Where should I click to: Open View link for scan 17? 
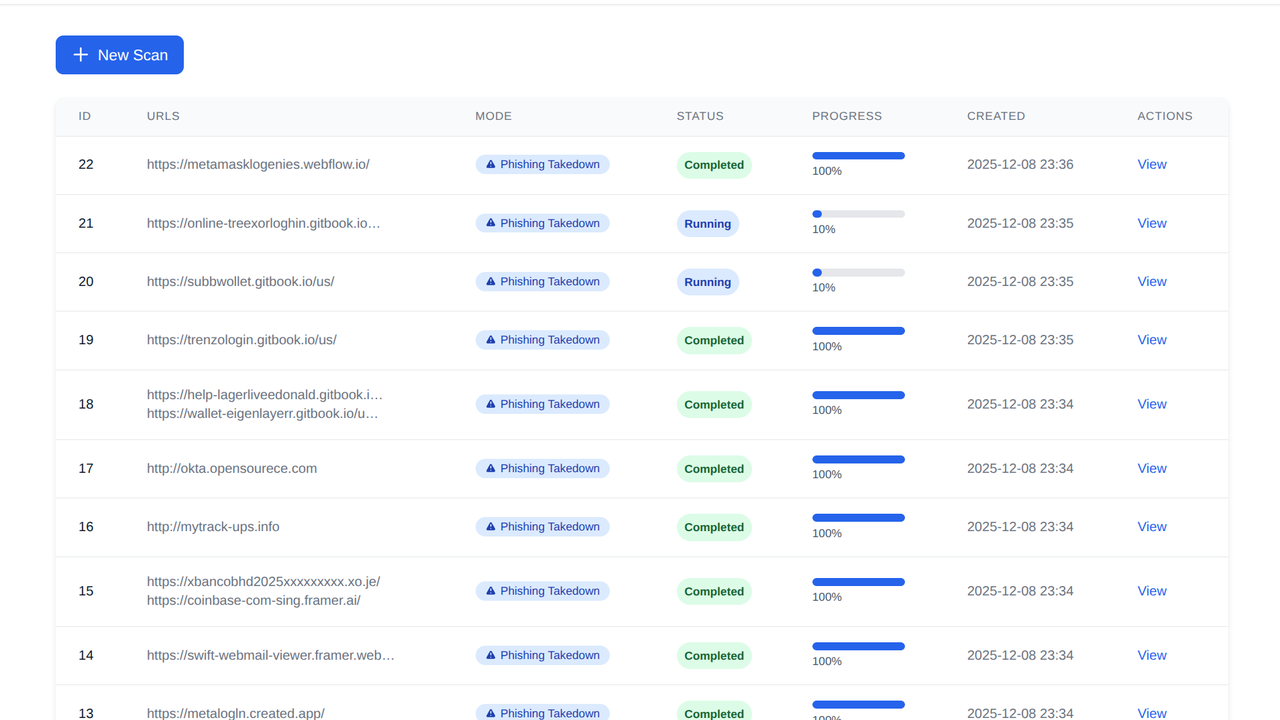(x=1152, y=468)
